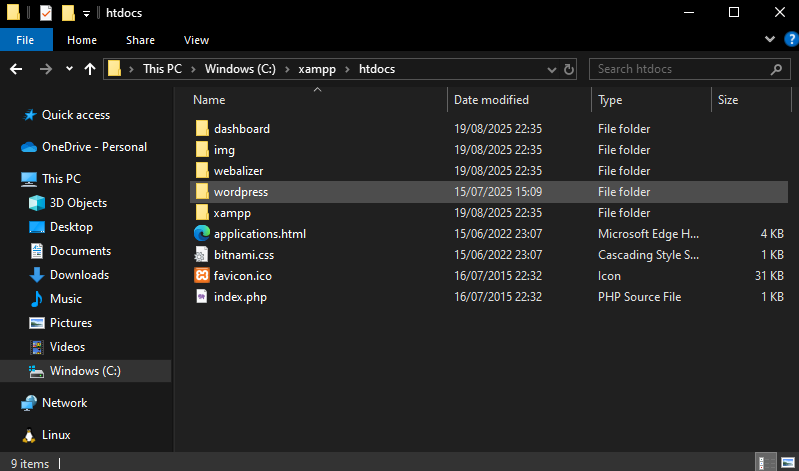Image resolution: width=799 pixels, height=471 pixels.
Task: Click the Refresh button in address bar
Action: coord(569,69)
